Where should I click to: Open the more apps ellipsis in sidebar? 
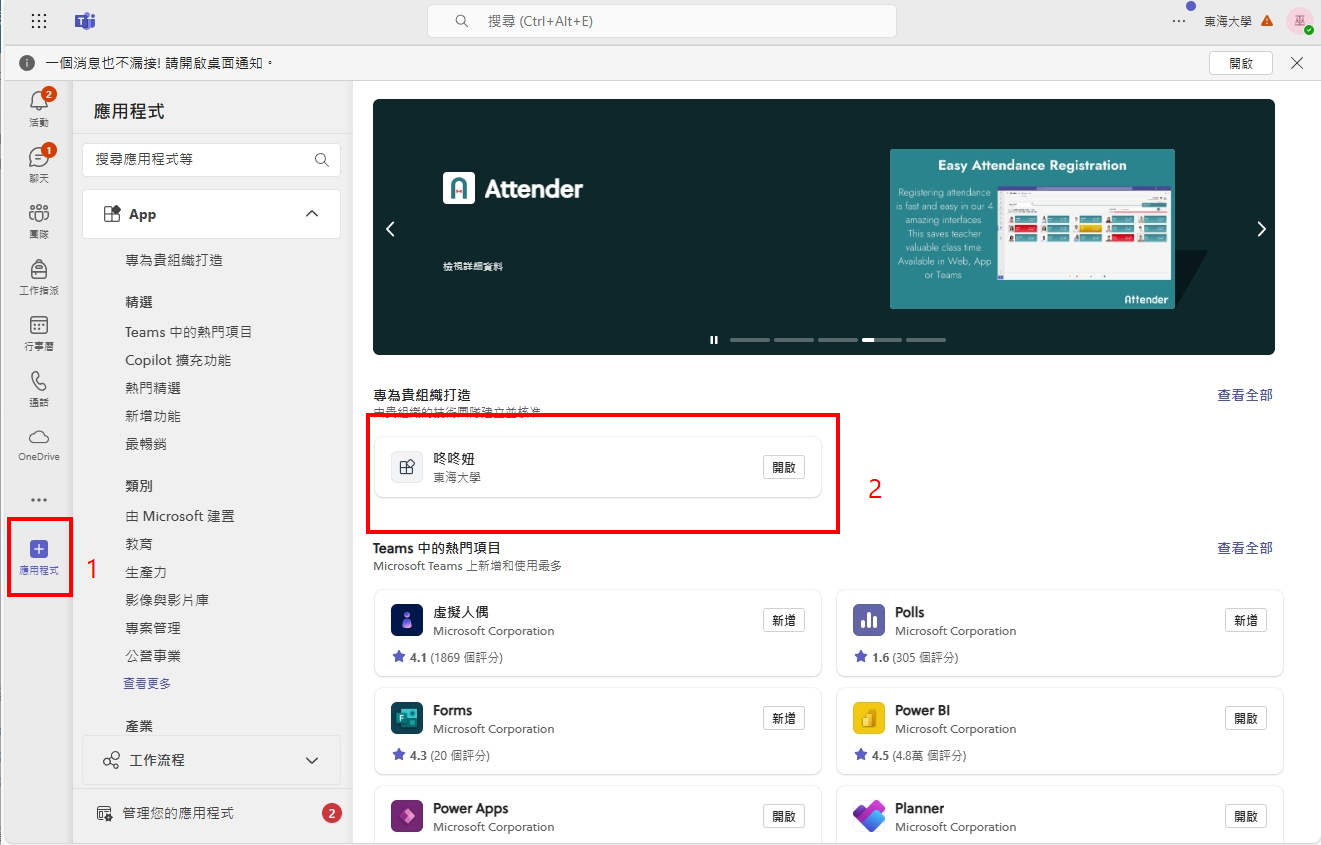point(39,500)
